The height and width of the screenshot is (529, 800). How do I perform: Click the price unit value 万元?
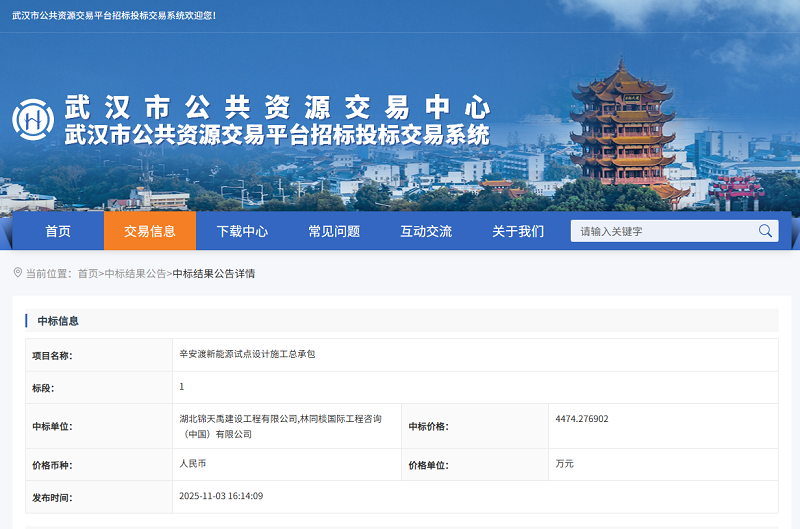pyautogui.click(x=564, y=463)
